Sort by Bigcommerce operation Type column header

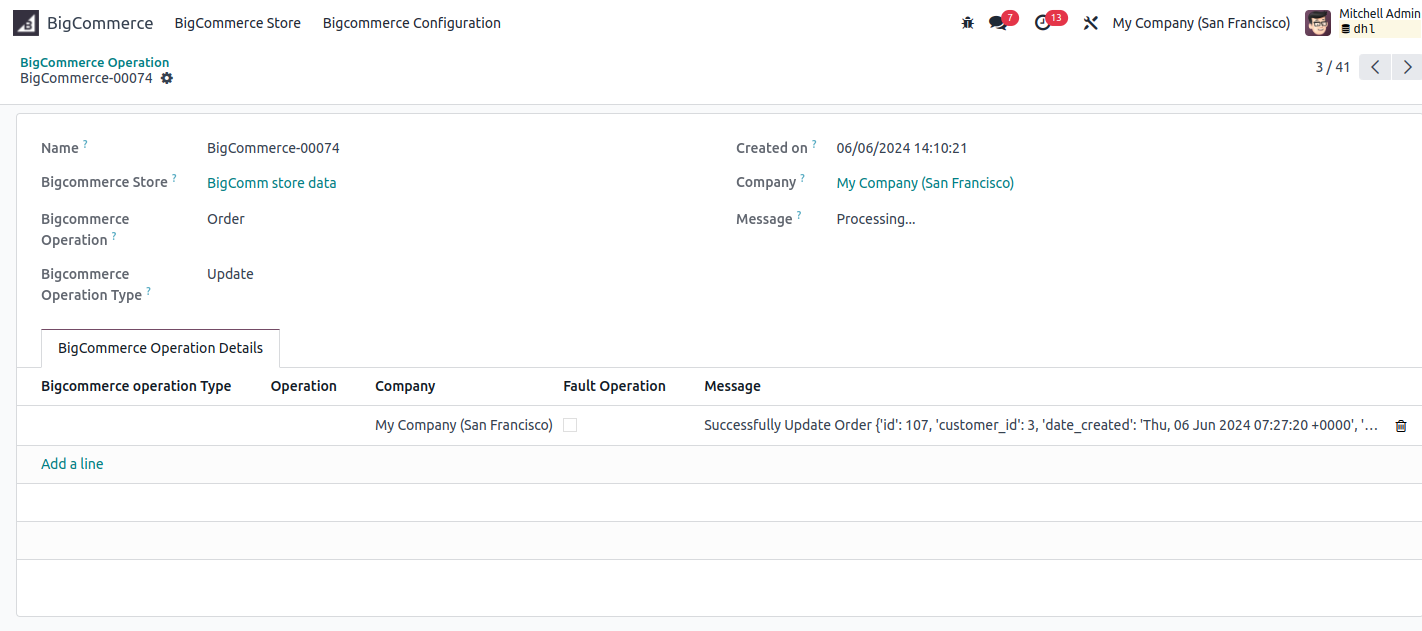(136, 386)
